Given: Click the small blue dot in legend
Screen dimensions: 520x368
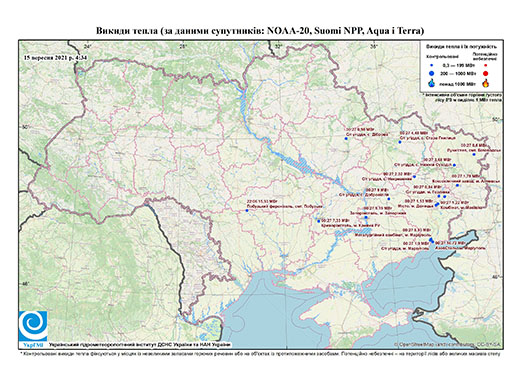Looking at the screenshot, I should [432, 66].
